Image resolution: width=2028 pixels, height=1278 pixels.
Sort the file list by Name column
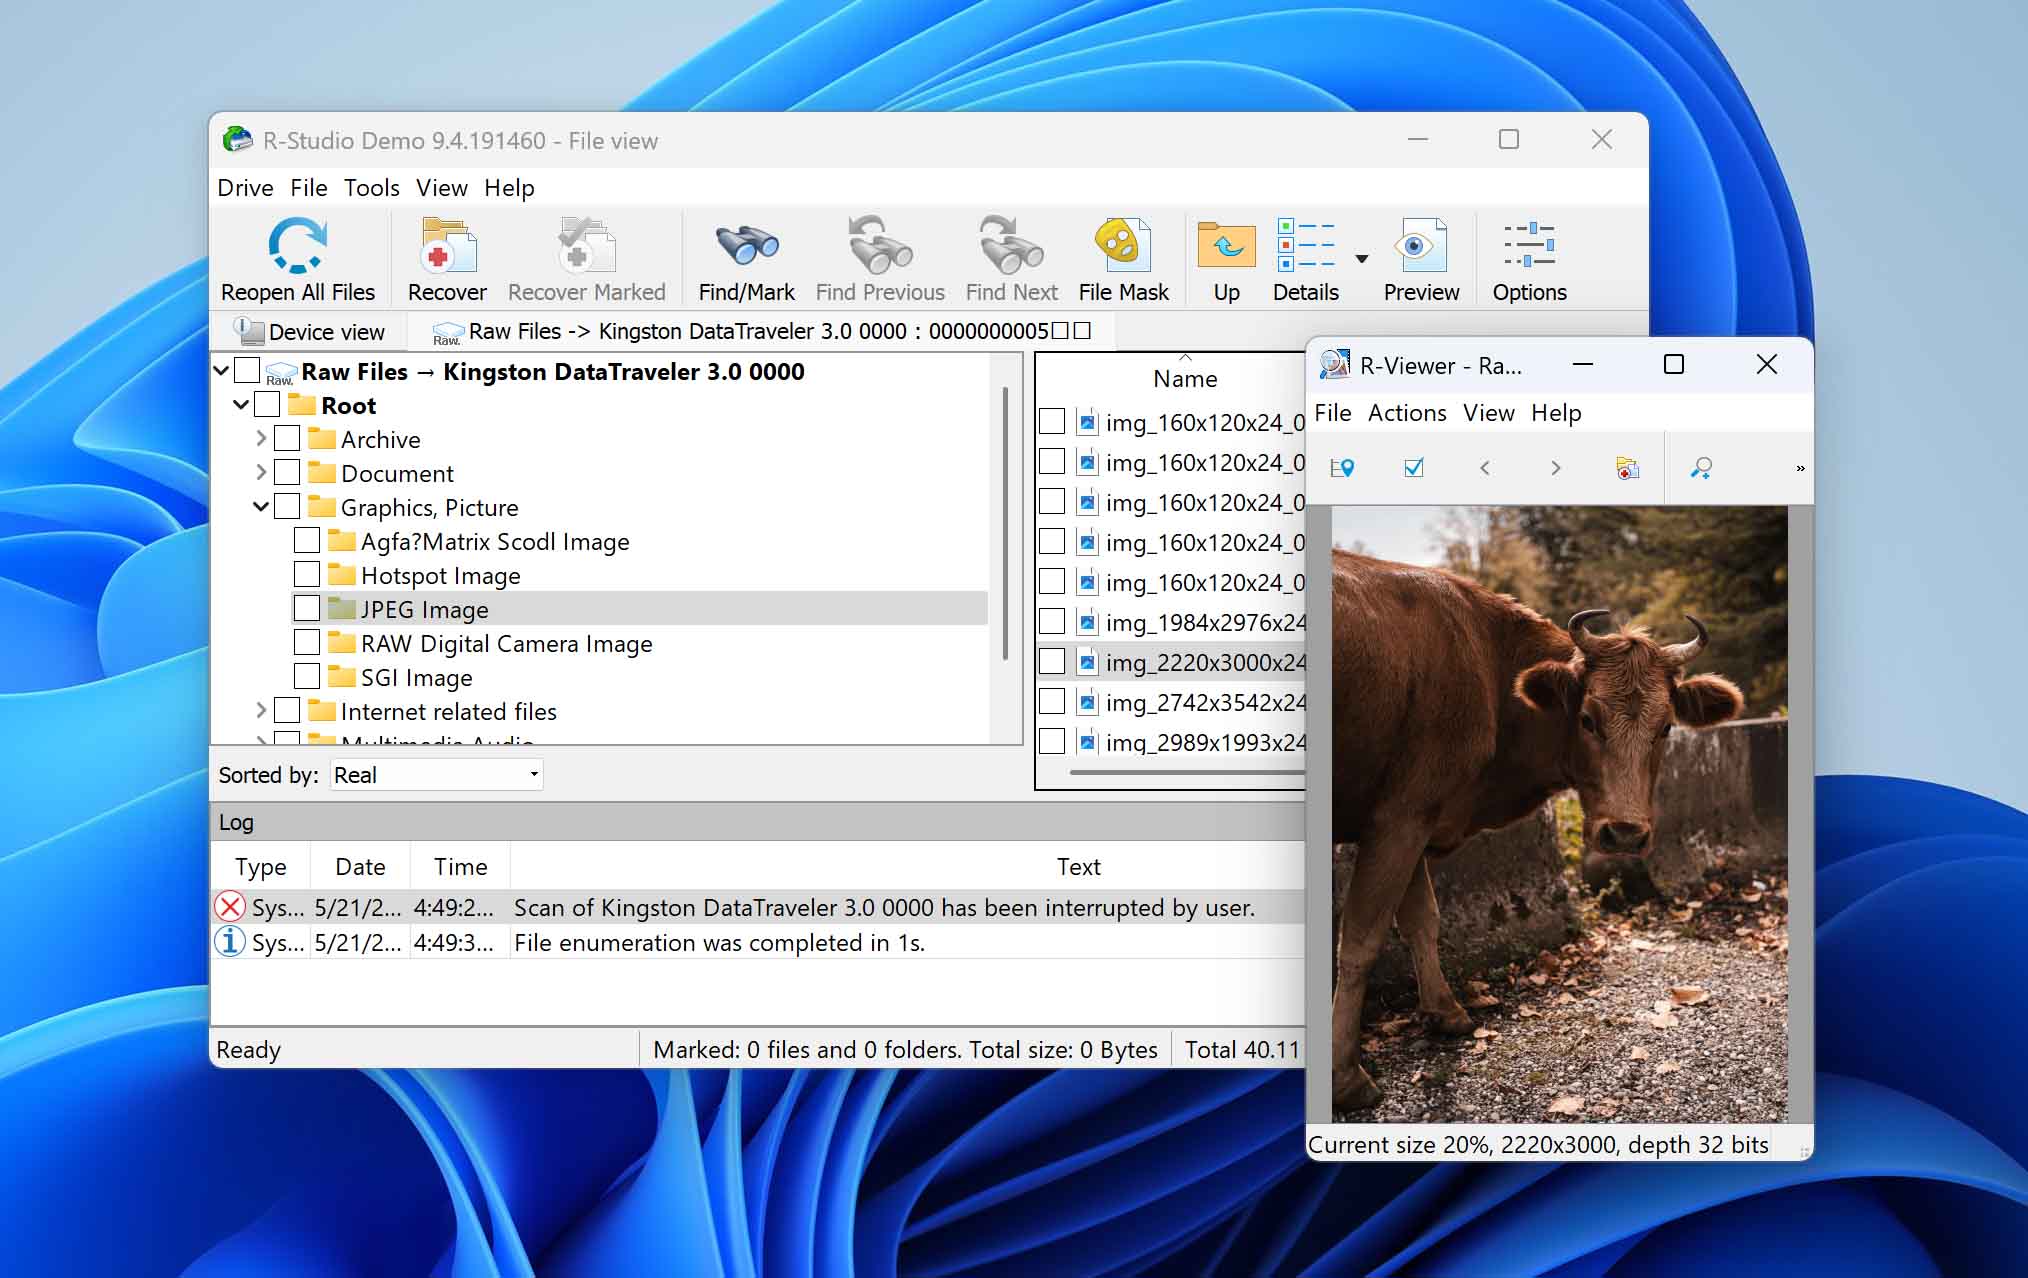[1185, 379]
